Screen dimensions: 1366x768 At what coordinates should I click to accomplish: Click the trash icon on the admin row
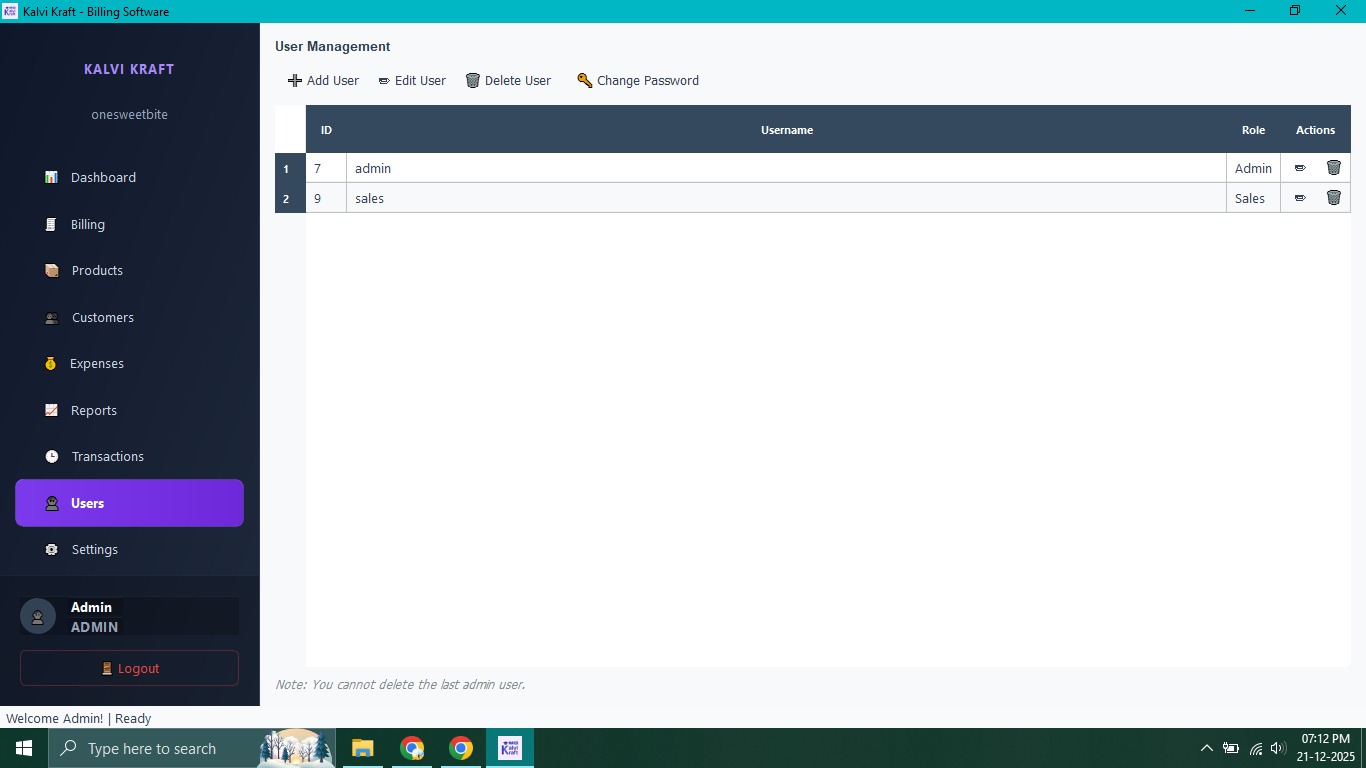click(1334, 167)
